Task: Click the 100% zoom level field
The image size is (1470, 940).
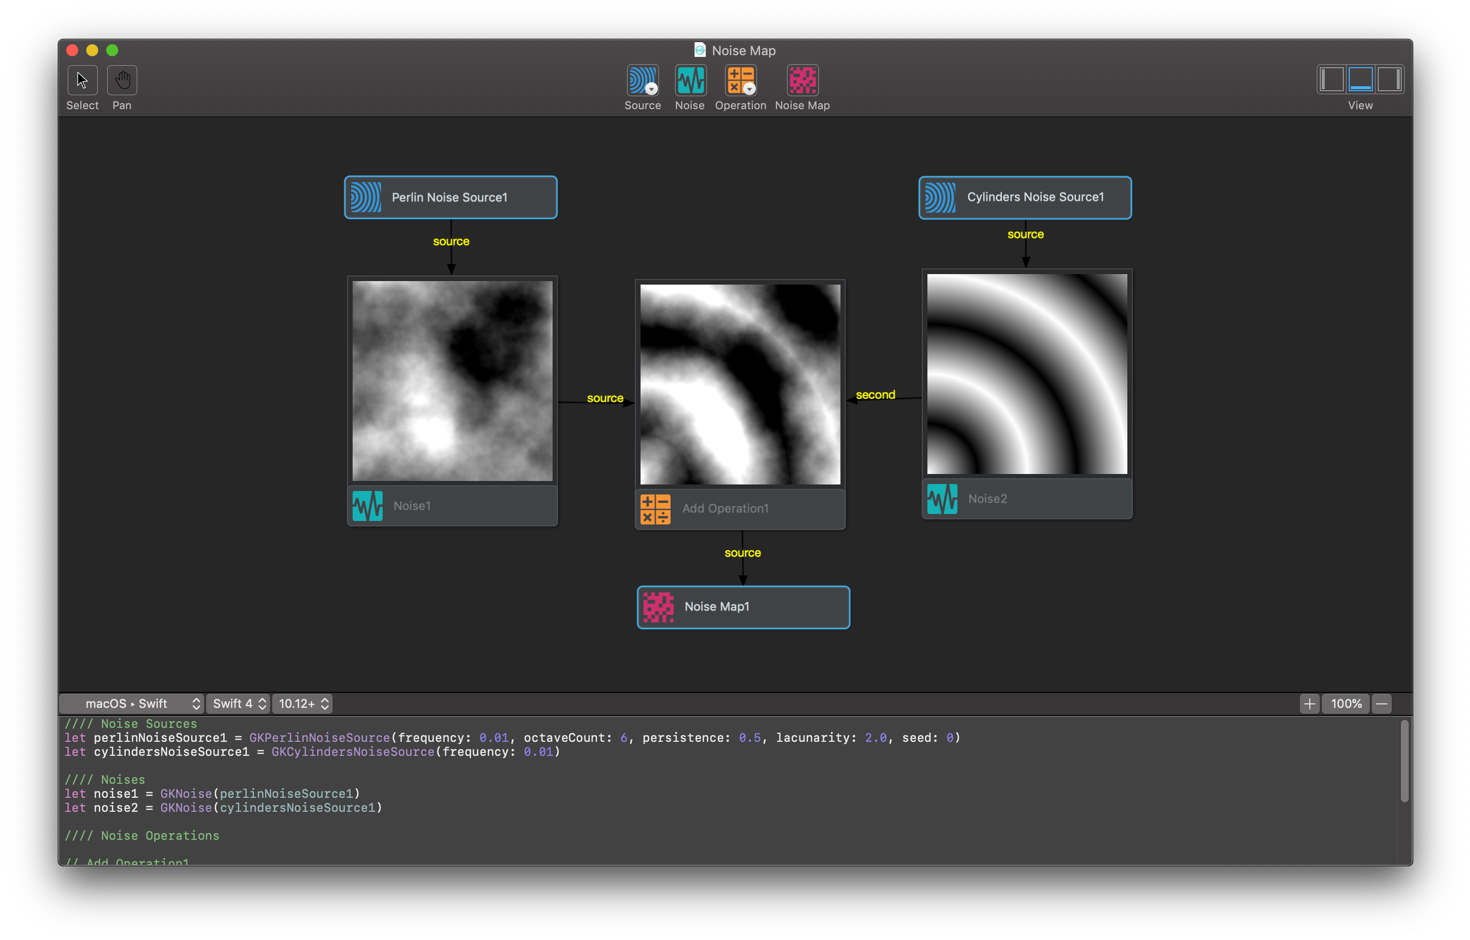Action: tap(1346, 704)
